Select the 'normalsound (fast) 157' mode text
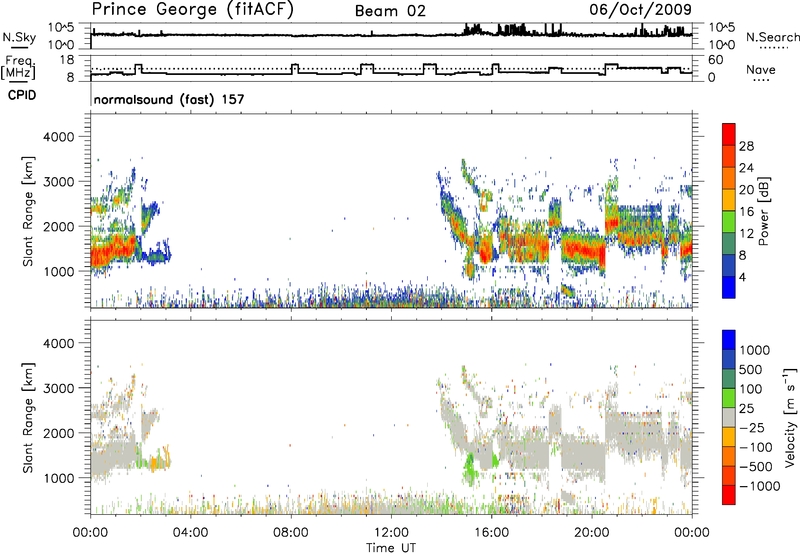 click(169, 99)
